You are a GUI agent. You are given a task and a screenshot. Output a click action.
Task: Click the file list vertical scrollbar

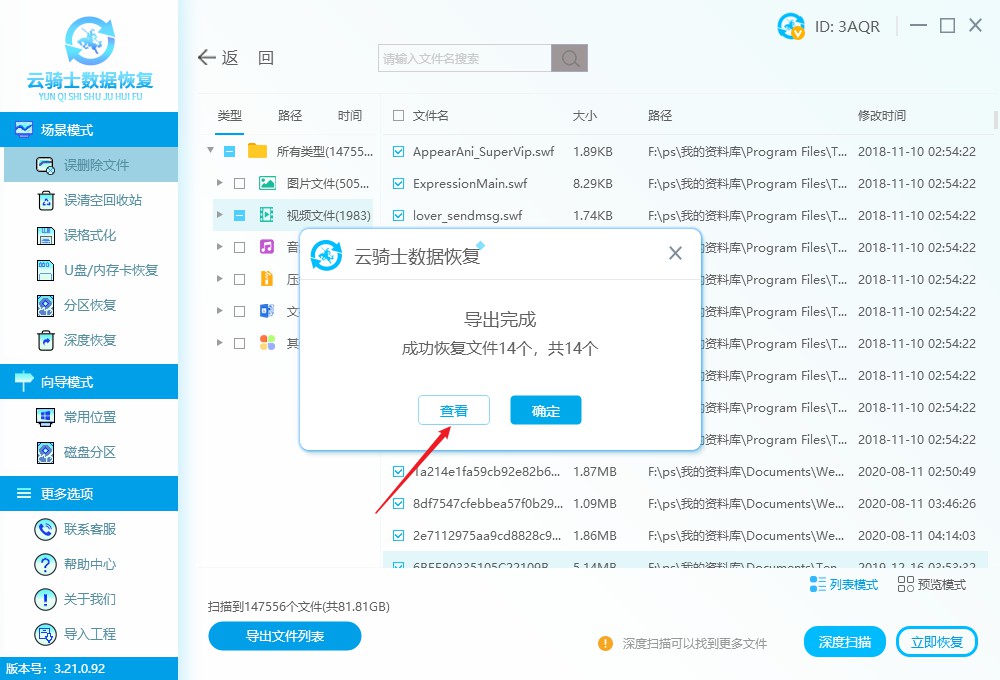[x=996, y=120]
